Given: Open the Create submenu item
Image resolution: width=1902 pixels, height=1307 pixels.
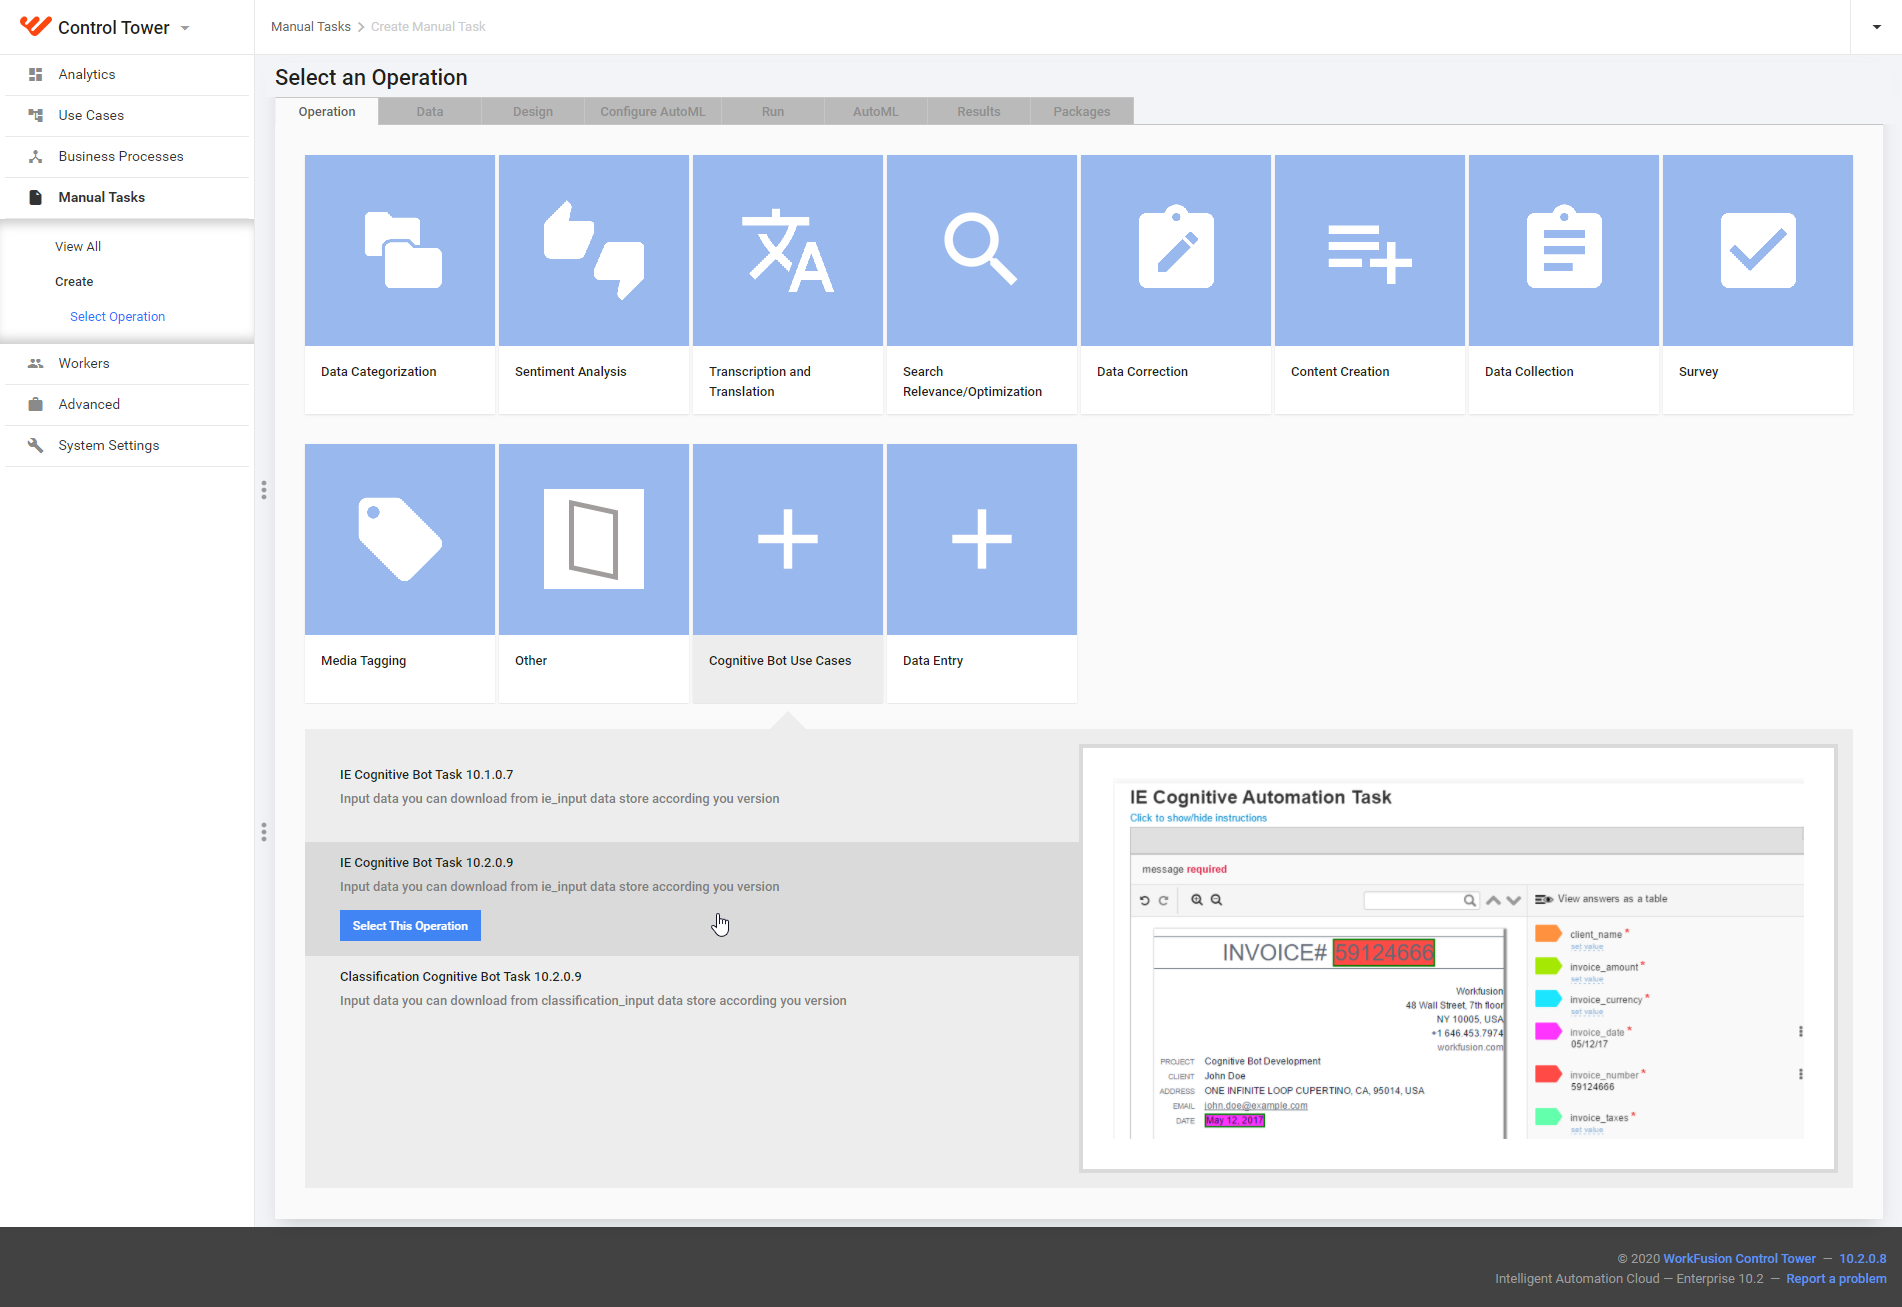Looking at the screenshot, I should point(74,281).
